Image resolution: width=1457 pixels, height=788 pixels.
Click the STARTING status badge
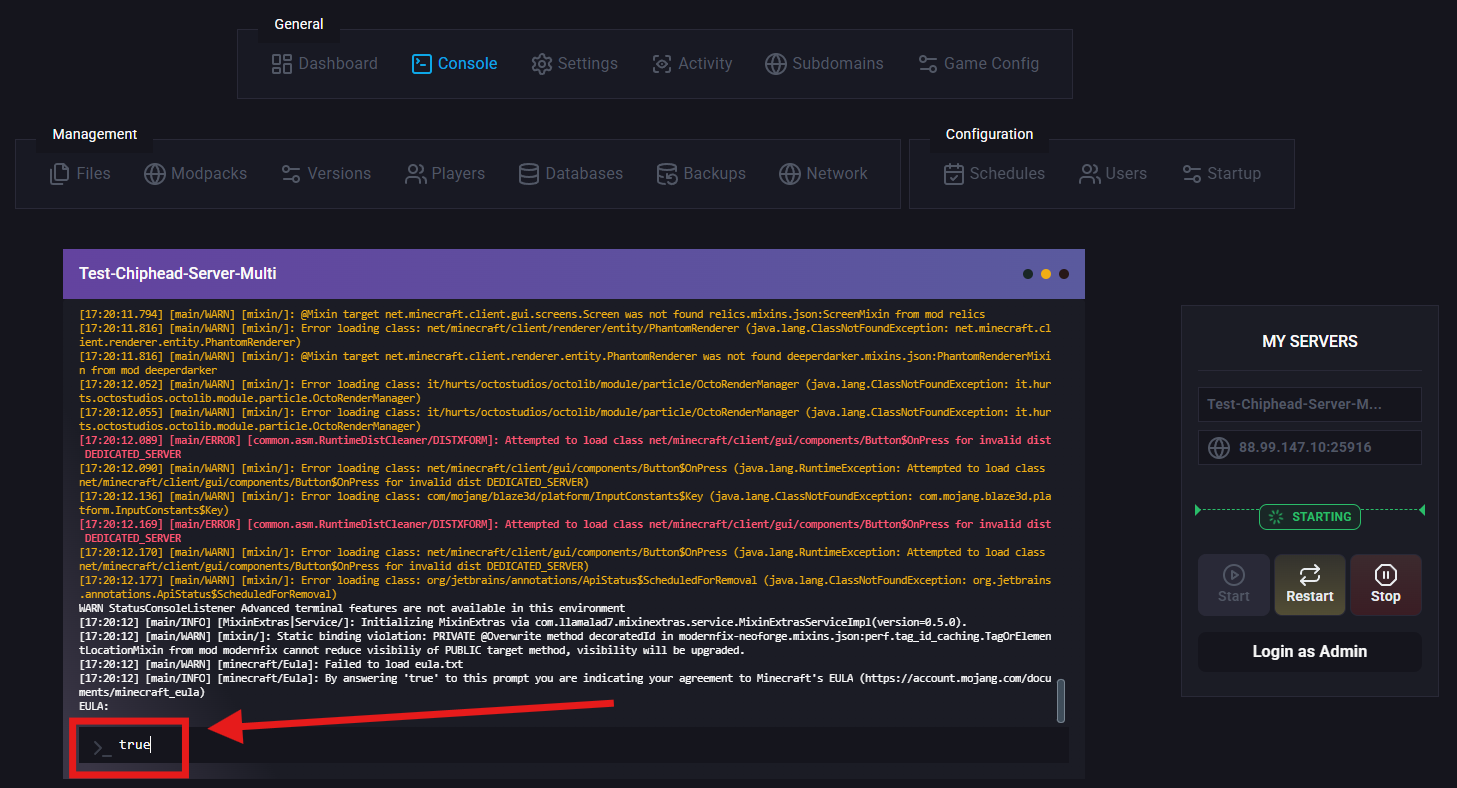pos(1310,517)
